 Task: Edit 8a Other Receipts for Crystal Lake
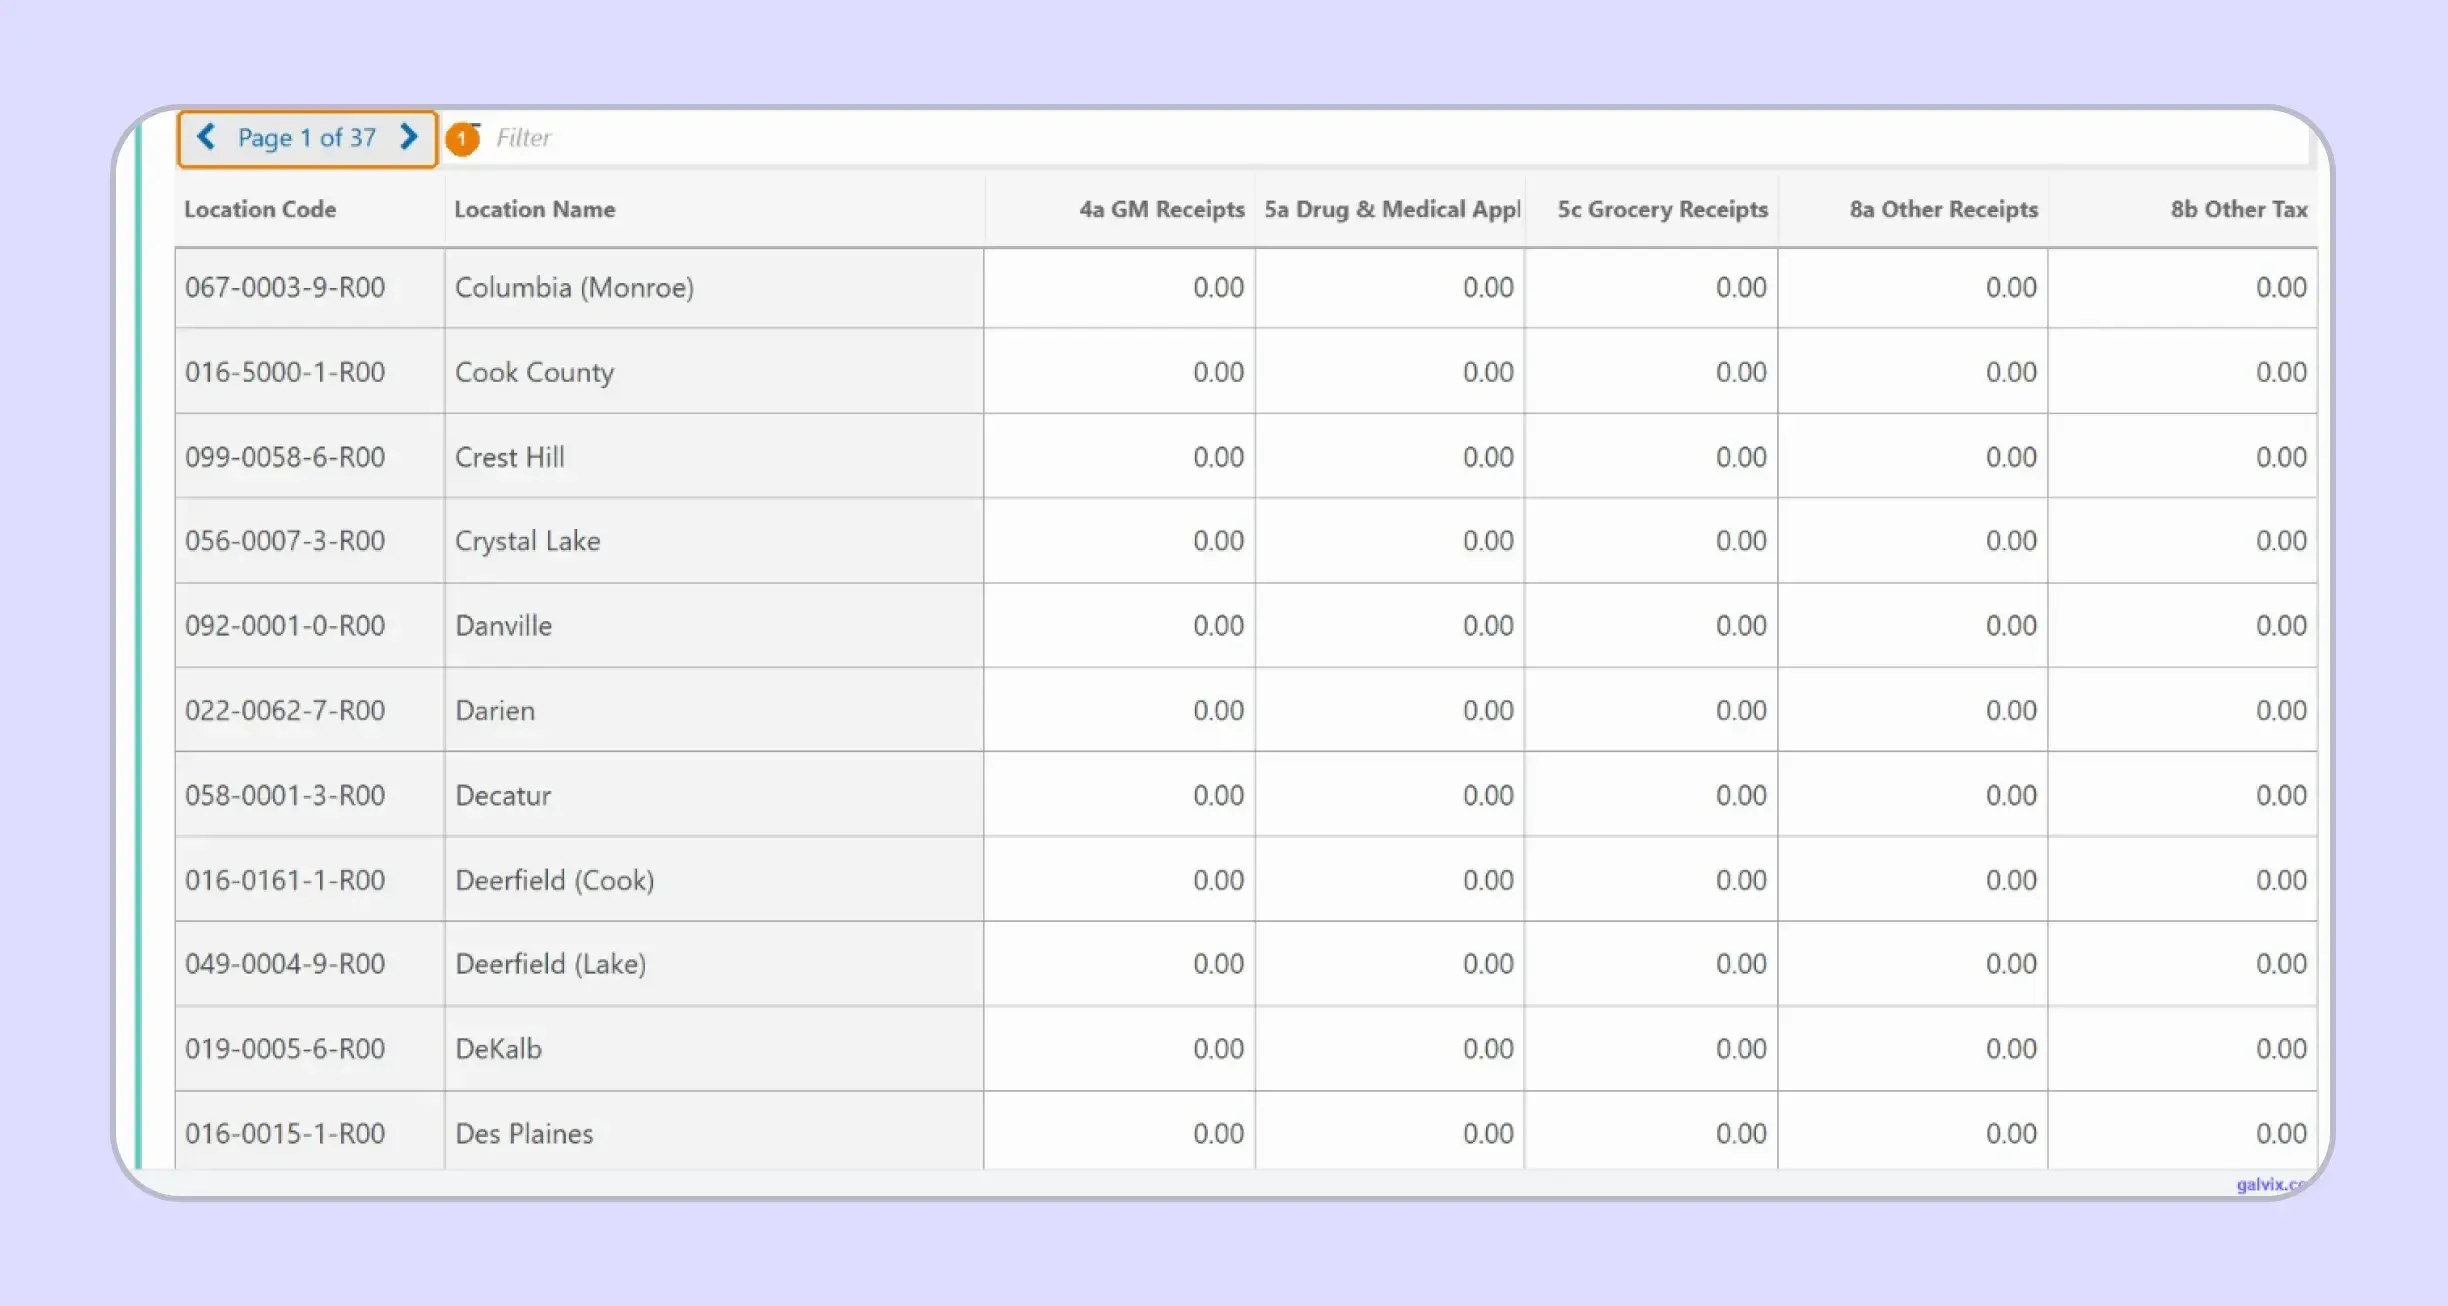point(1913,541)
